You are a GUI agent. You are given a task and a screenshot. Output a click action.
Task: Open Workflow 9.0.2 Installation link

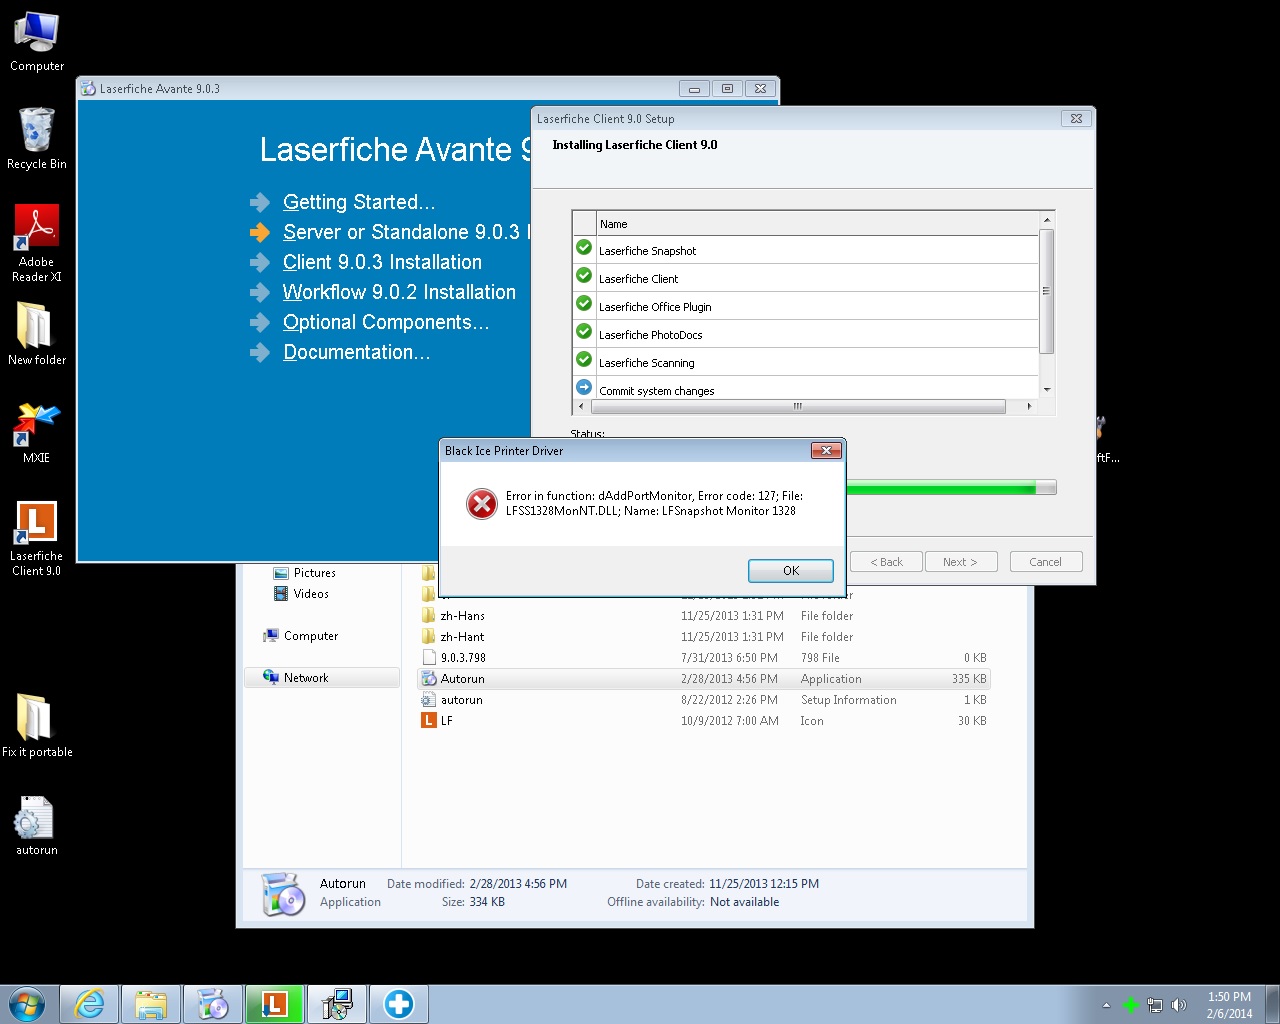coord(399,292)
